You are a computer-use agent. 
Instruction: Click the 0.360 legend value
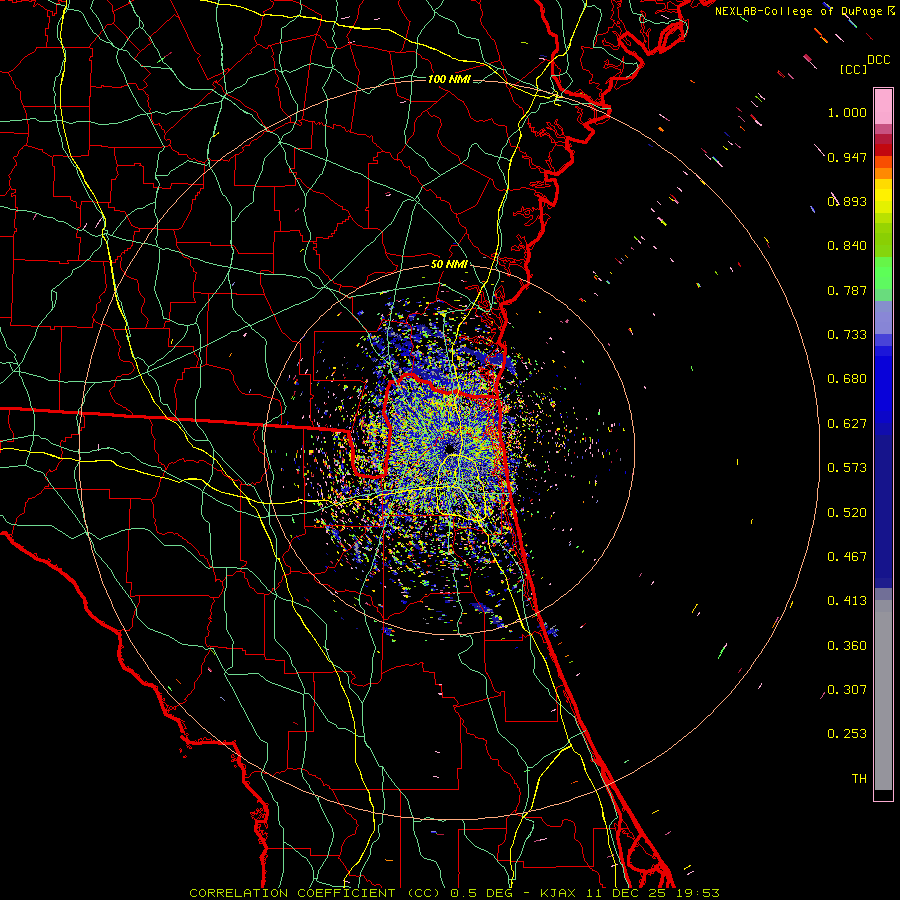tap(847, 646)
